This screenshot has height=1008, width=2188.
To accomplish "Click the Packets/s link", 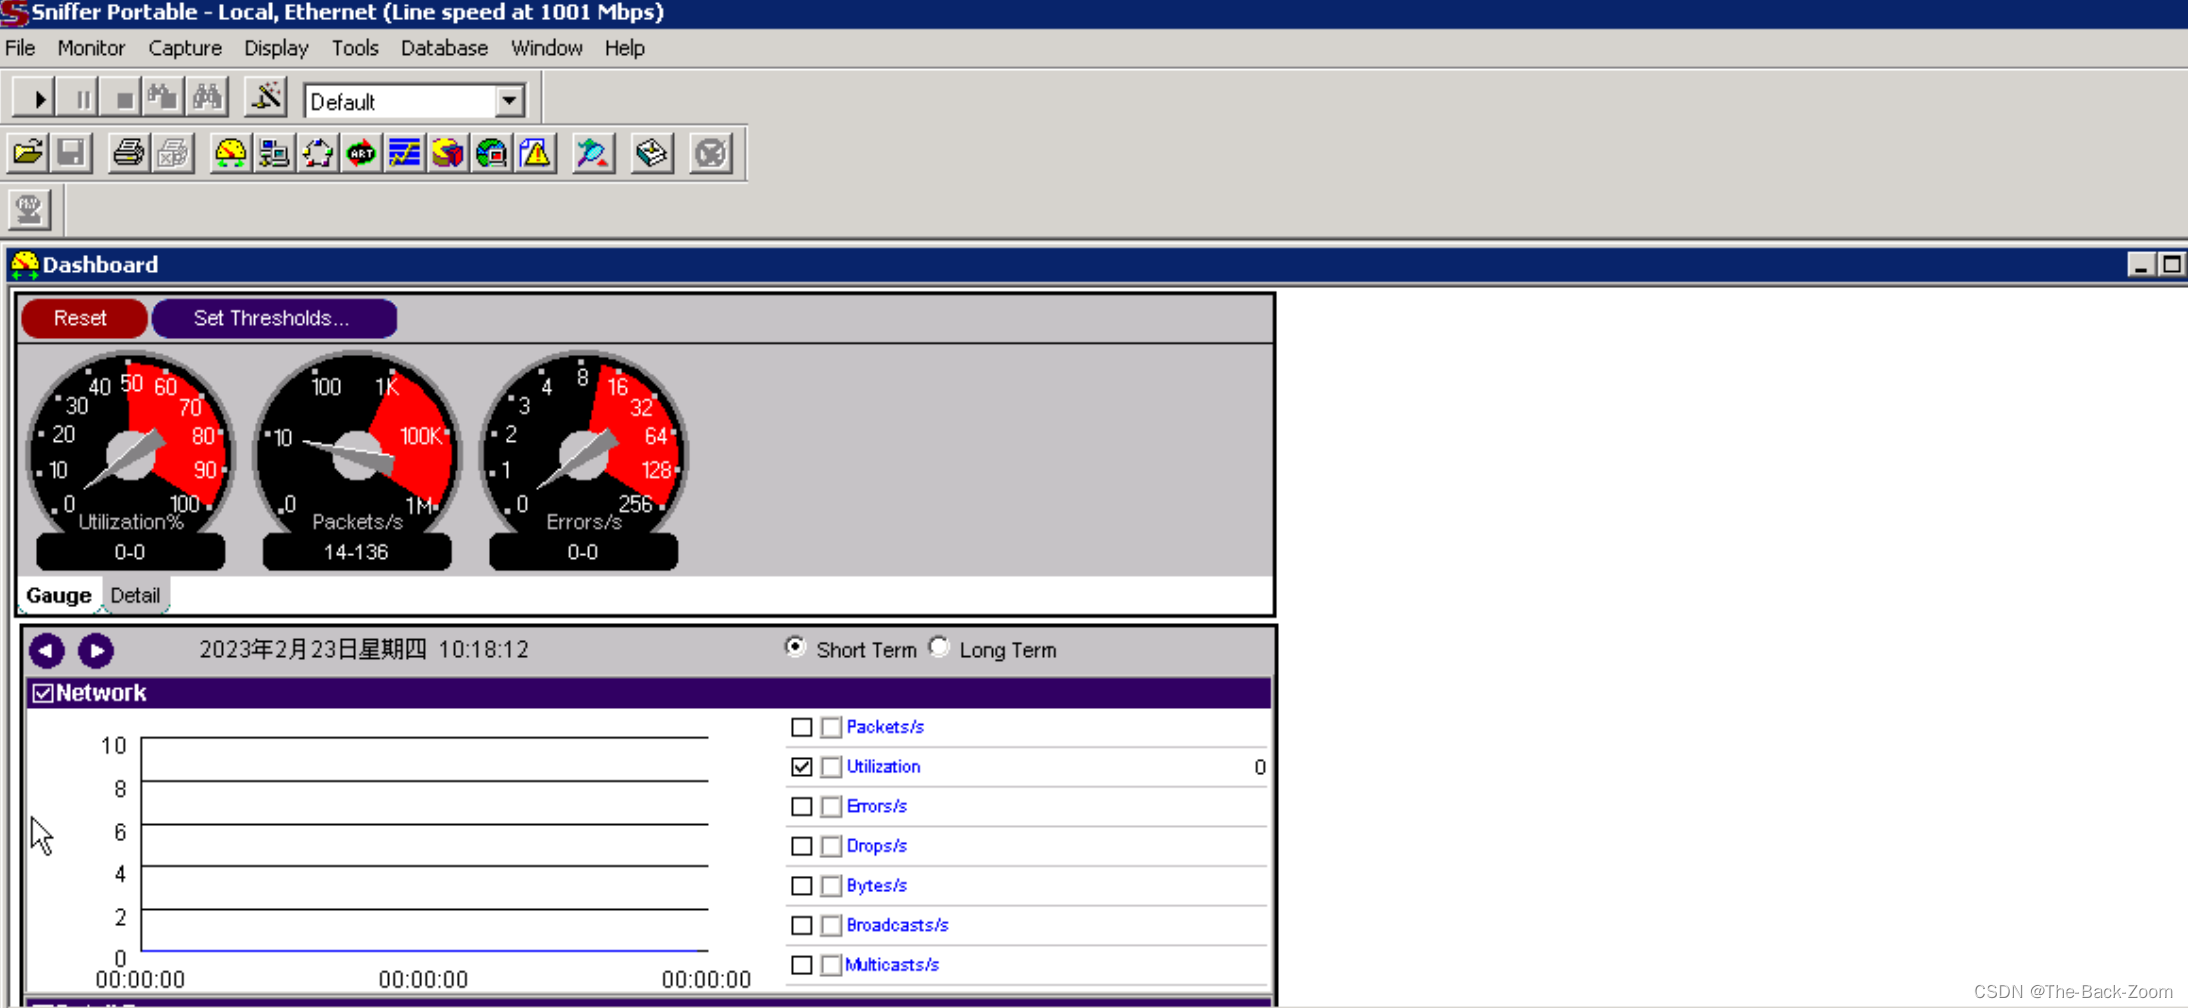I will 885,727.
